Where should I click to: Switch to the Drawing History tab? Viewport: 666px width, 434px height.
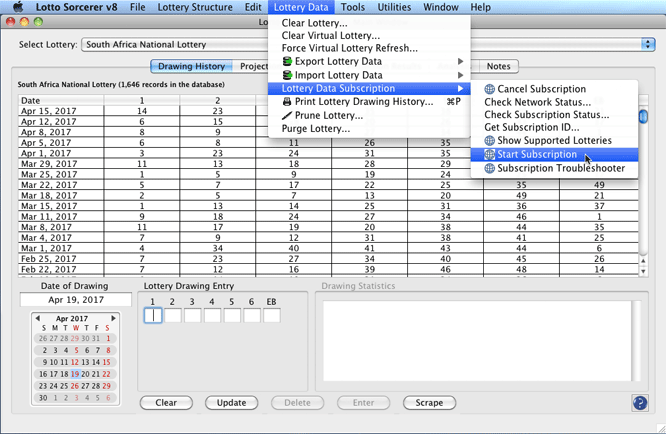click(191, 66)
